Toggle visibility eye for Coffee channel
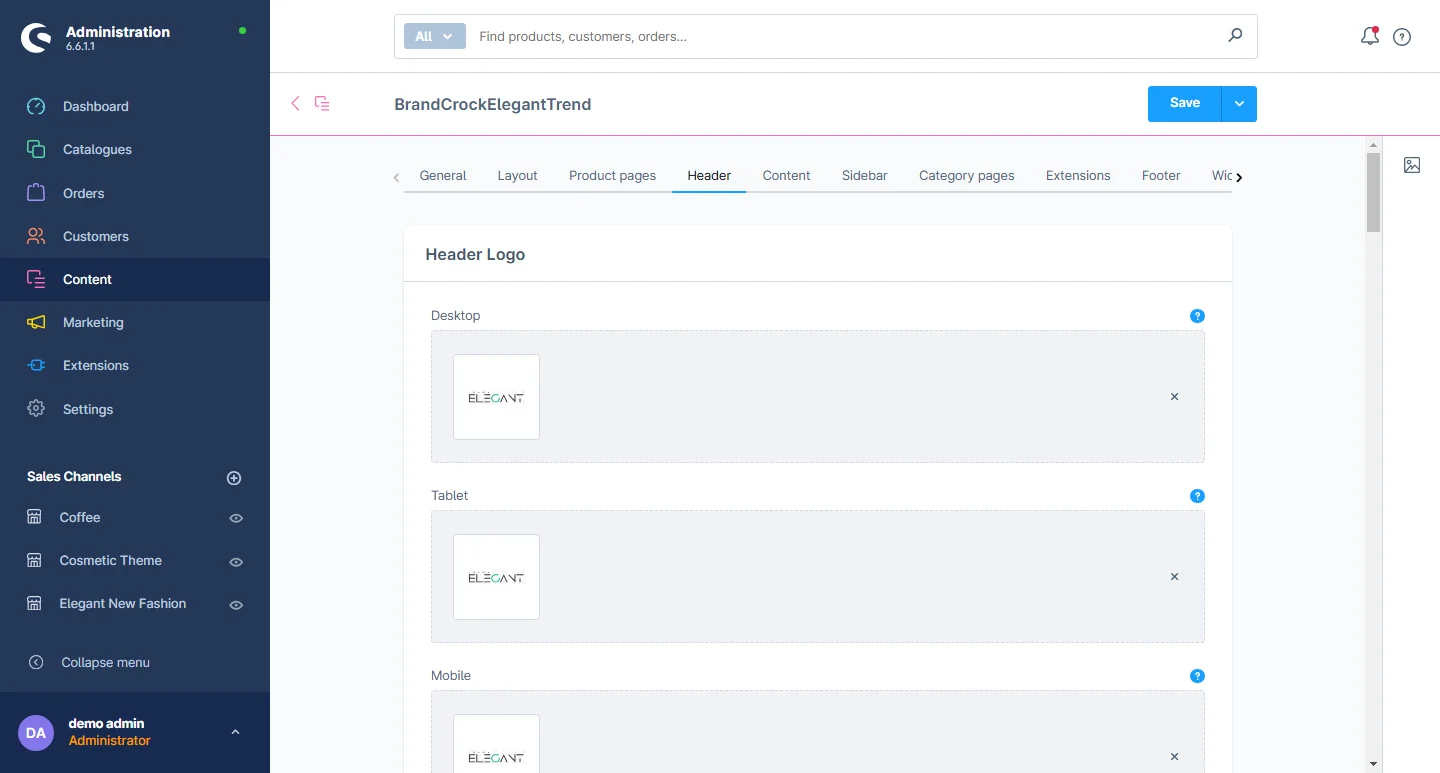 [236, 518]
